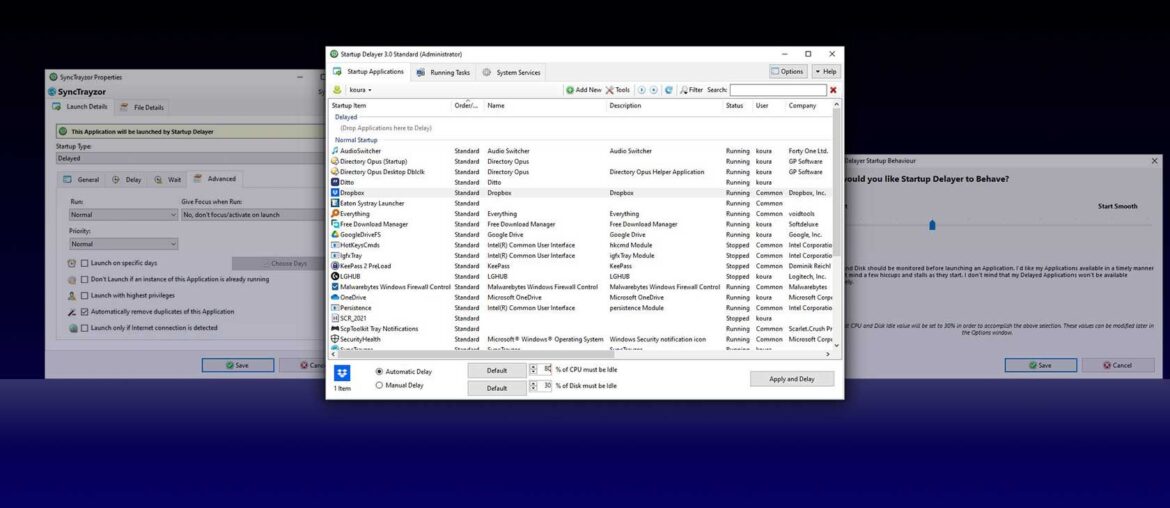Click the Search input field
Image resolution: width=1170 pixels, height=508 pixels.
click(778, 90)
